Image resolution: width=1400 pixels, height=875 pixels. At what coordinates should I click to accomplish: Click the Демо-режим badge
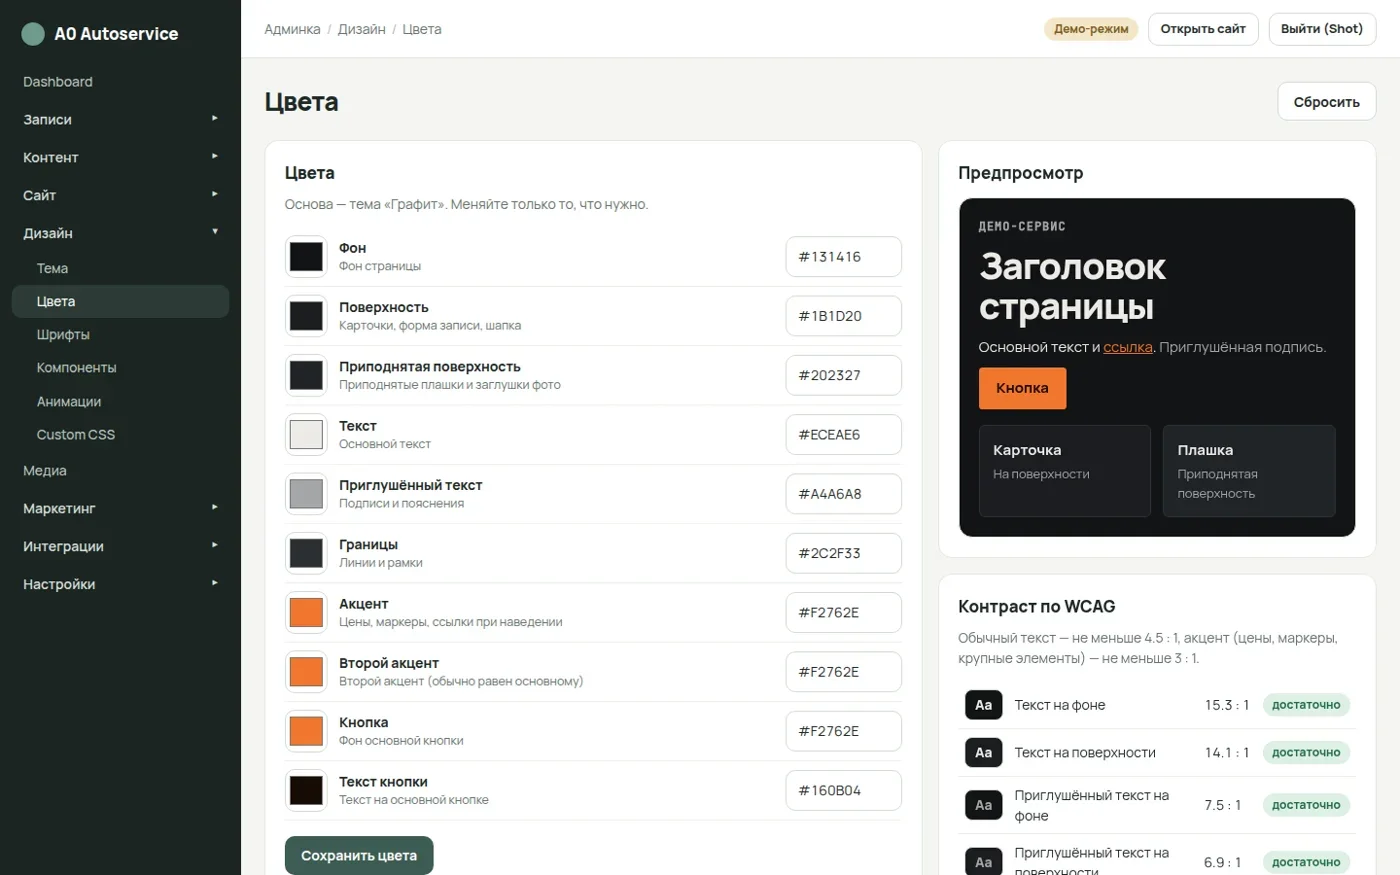[1091, 29]
